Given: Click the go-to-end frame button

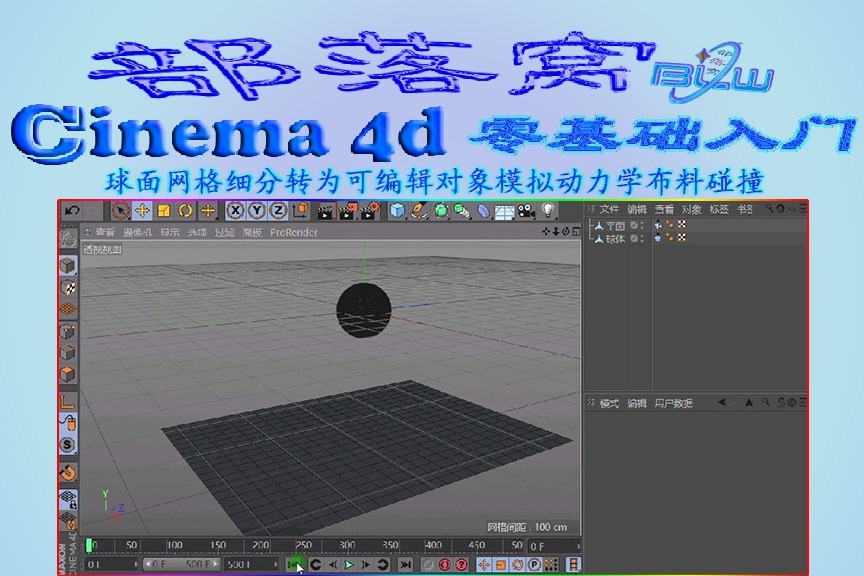Looking at the screenshot, I should [x=406, y=566].
